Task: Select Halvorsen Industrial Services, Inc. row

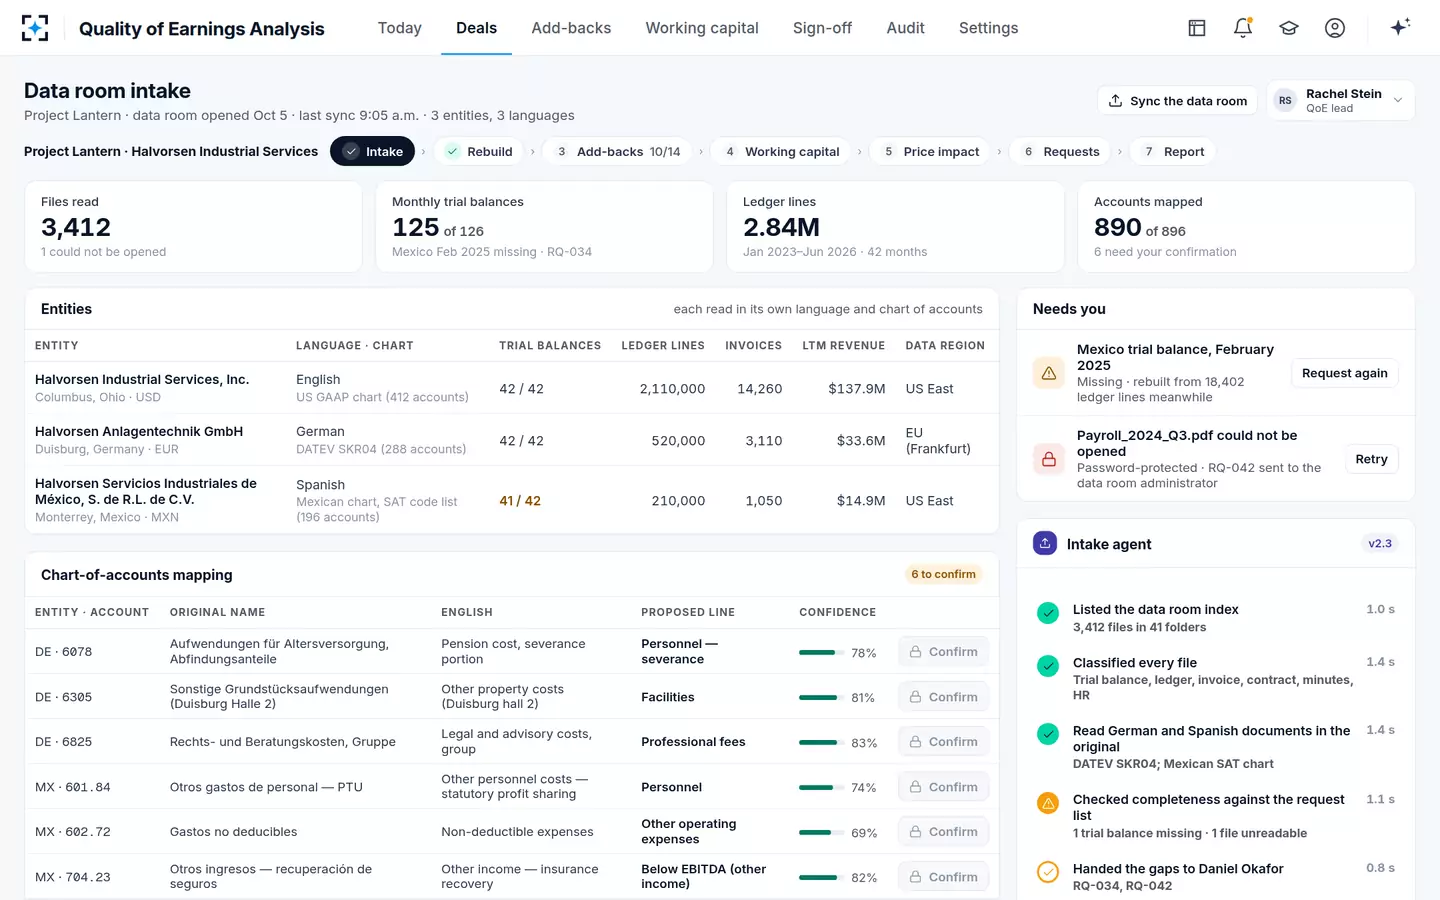Action: click(511, 388)
